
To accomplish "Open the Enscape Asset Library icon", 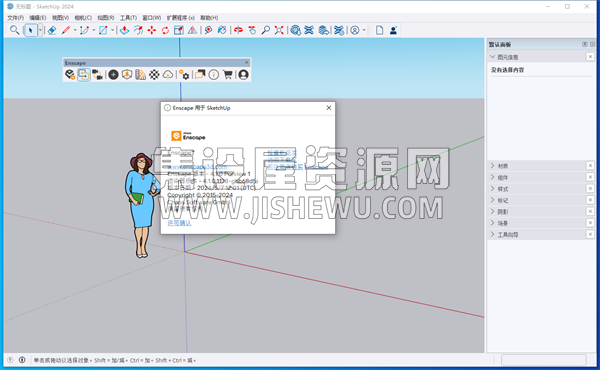I will [140, 74].
